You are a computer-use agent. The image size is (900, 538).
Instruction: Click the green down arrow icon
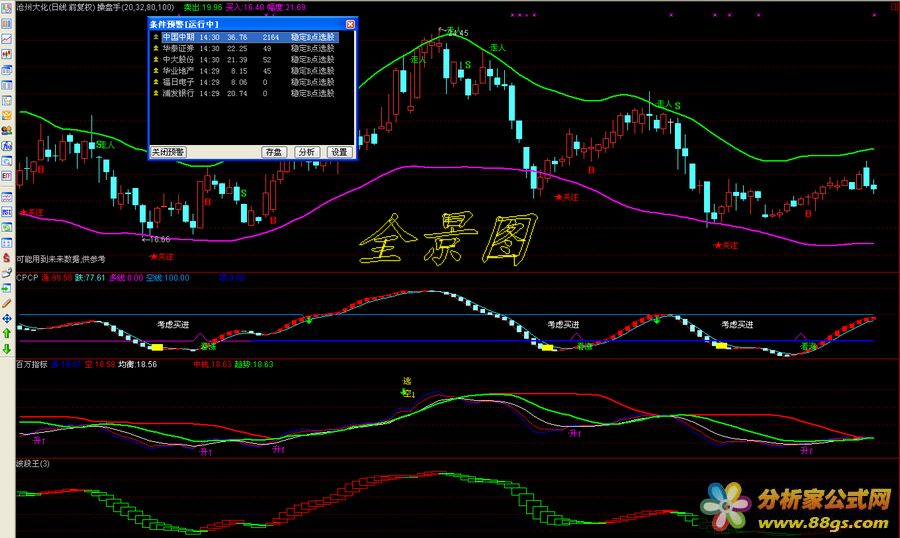pos(6,348)
